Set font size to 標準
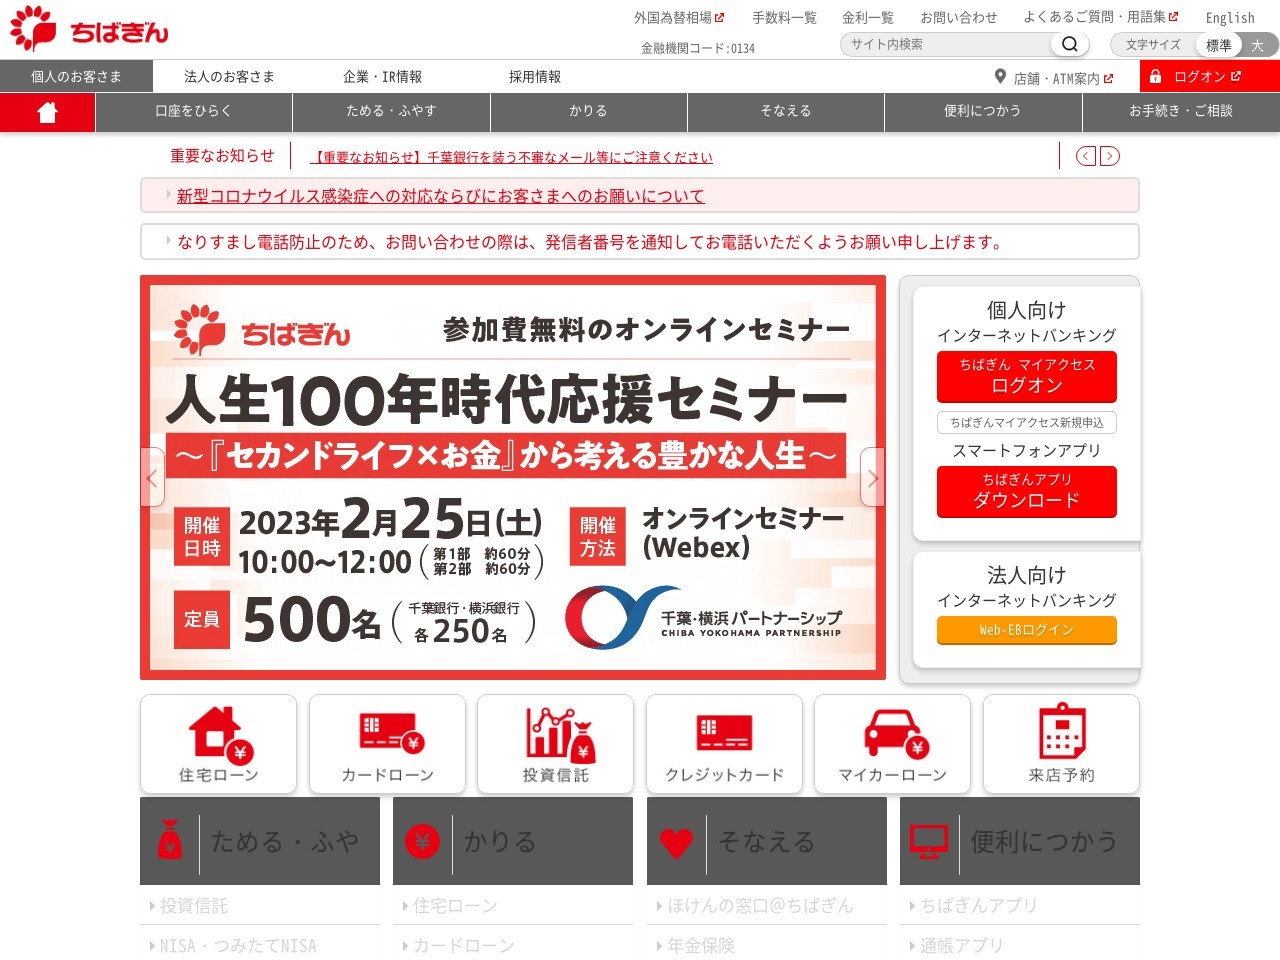 pyautogui.click(x=1219, y=45)
